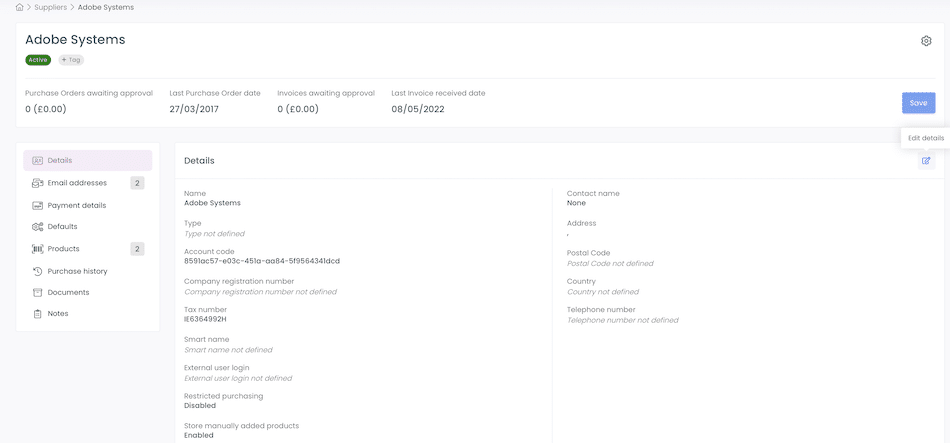950x443 pixels.
Task: Go to home via breadcrumb house icon
Action: [x=19, y=7]
